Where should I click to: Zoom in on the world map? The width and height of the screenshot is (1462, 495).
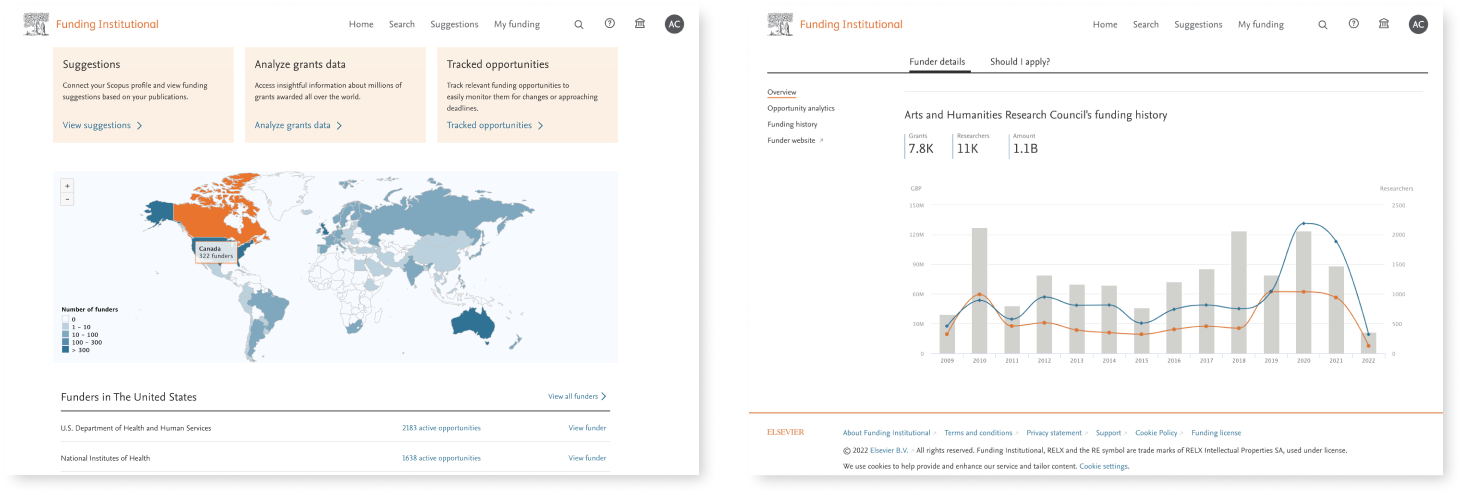67,186
